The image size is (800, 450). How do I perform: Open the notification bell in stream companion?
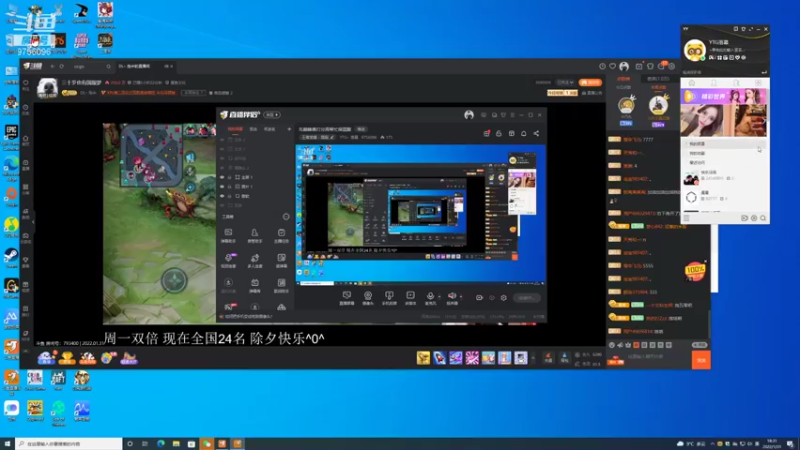523,134
